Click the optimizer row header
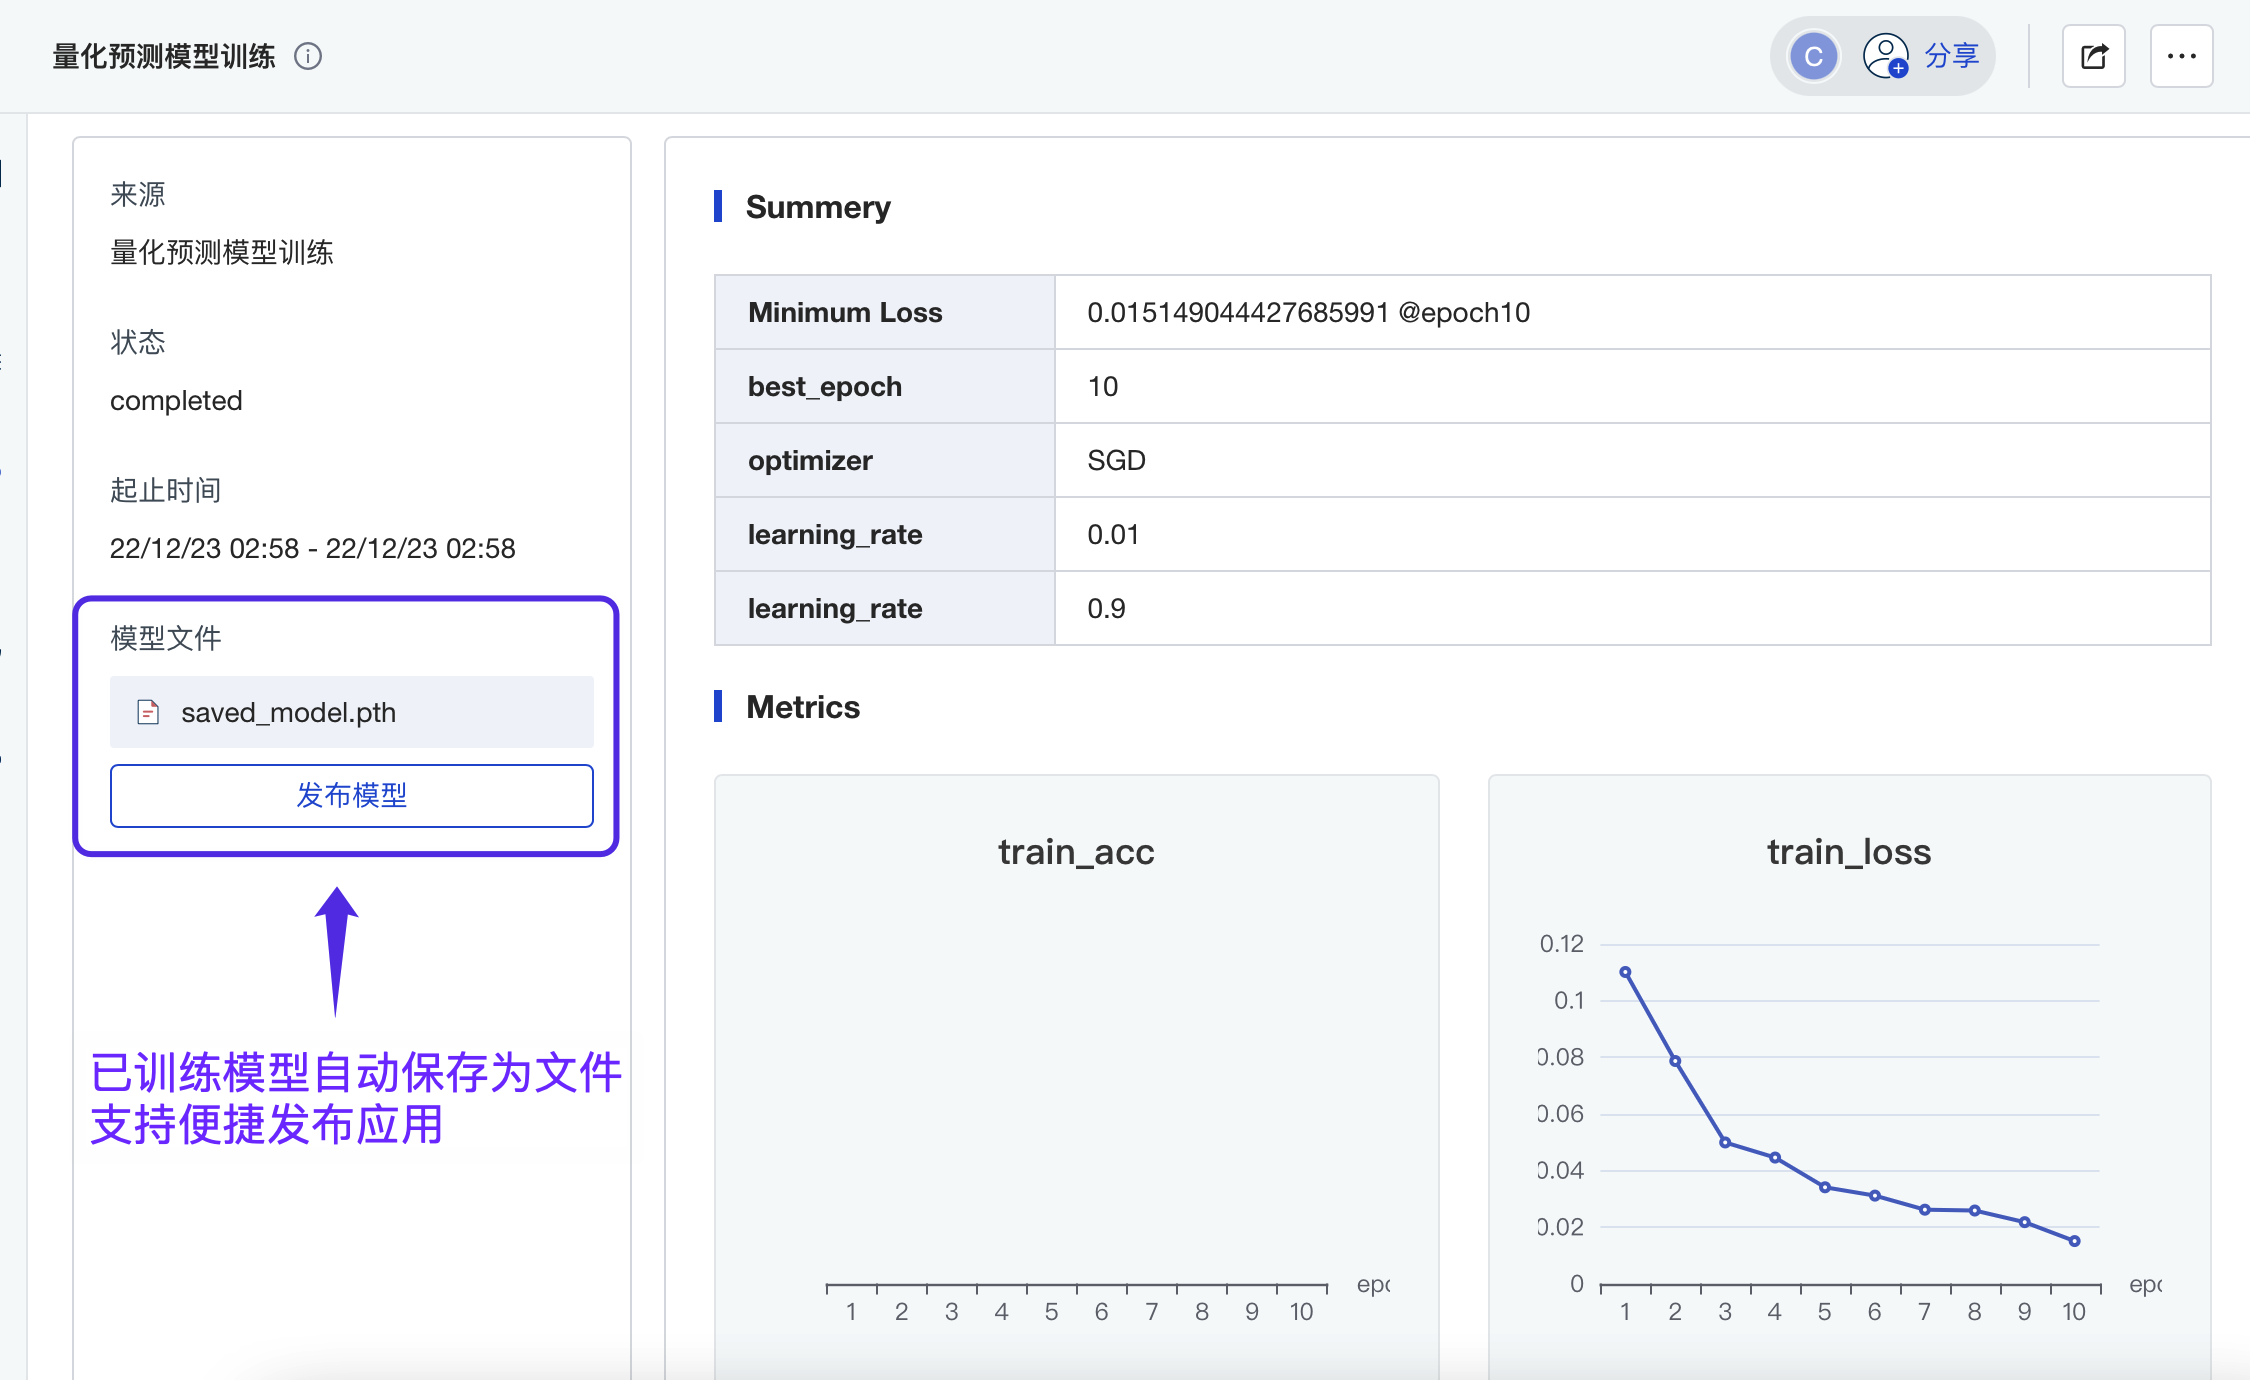2250x1380 pixels. coord(885,460)
